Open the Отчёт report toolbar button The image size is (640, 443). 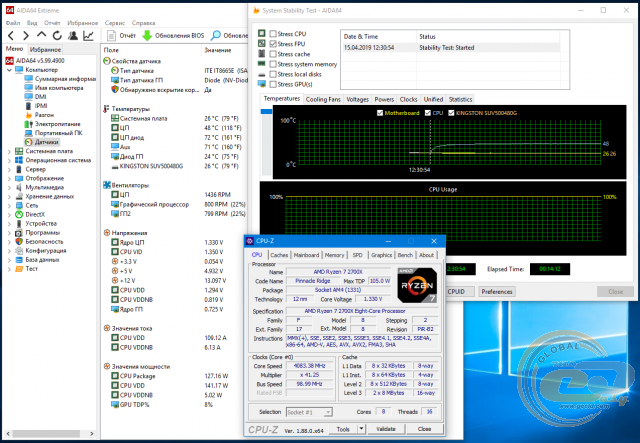point(121,36)
